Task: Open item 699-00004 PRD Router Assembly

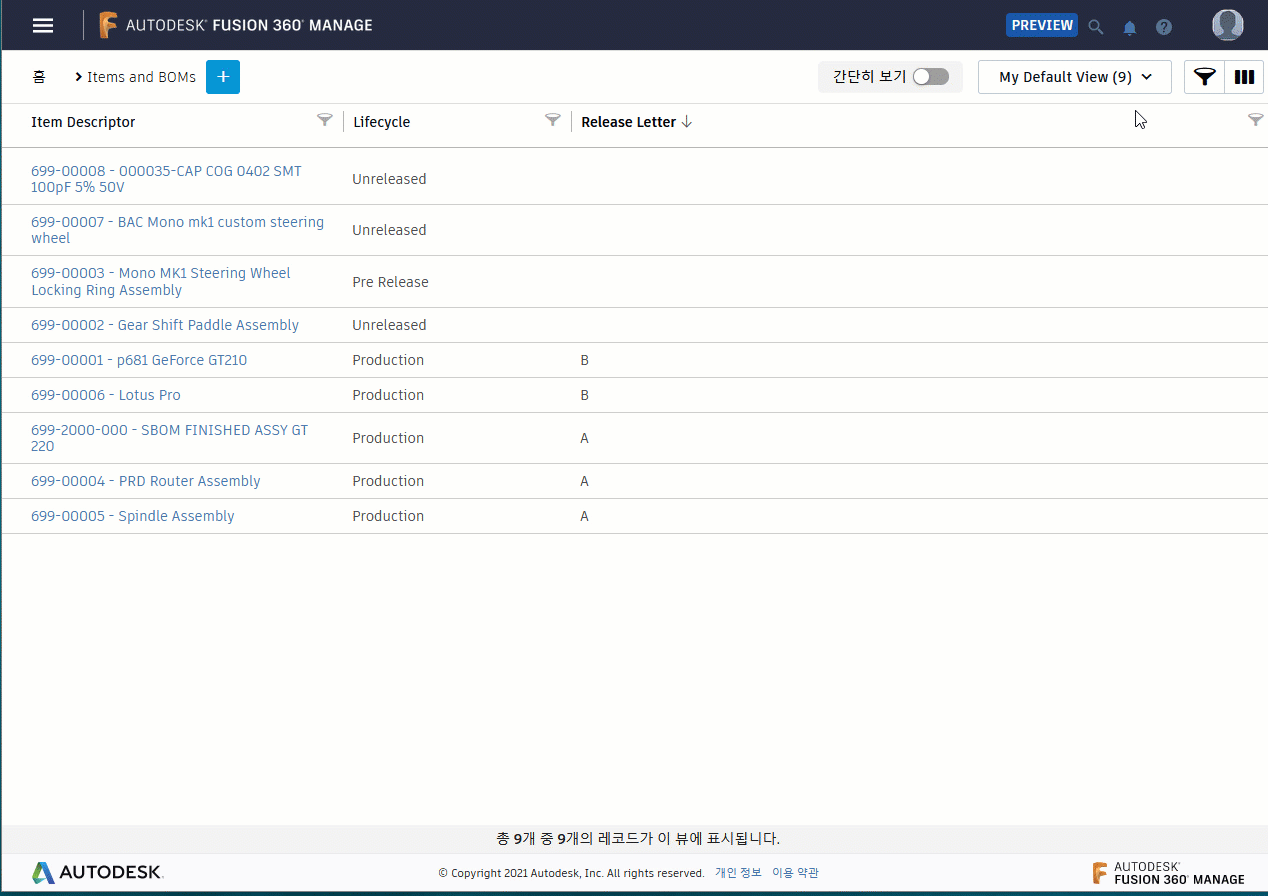Action: (x=145, y=481)
